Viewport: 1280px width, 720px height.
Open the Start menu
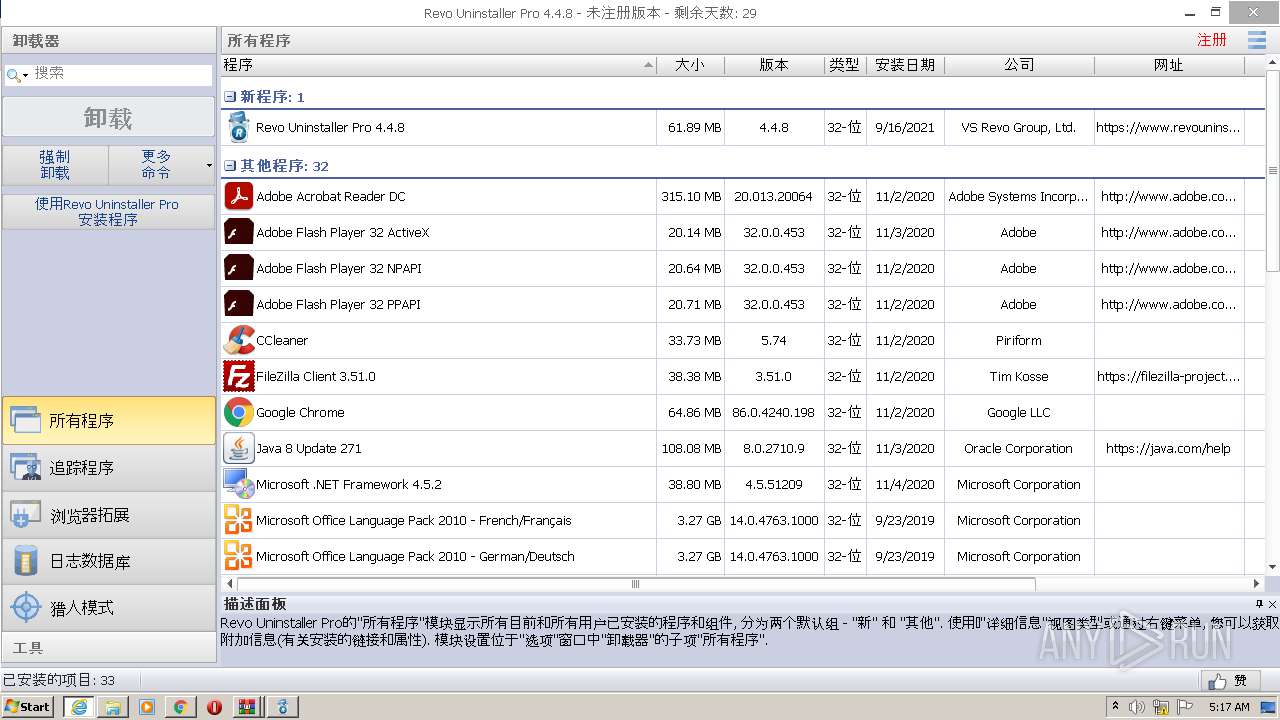click(28, 707)
